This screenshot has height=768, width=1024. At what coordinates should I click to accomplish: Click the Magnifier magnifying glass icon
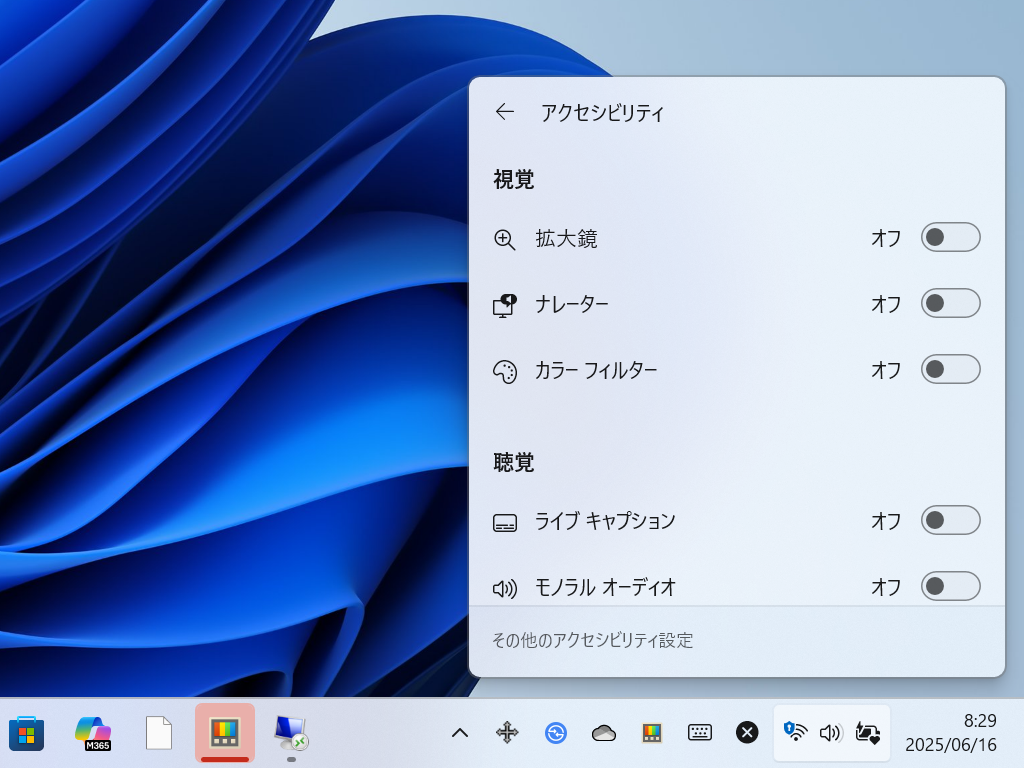pyautogui.click(x=505, y=239)
